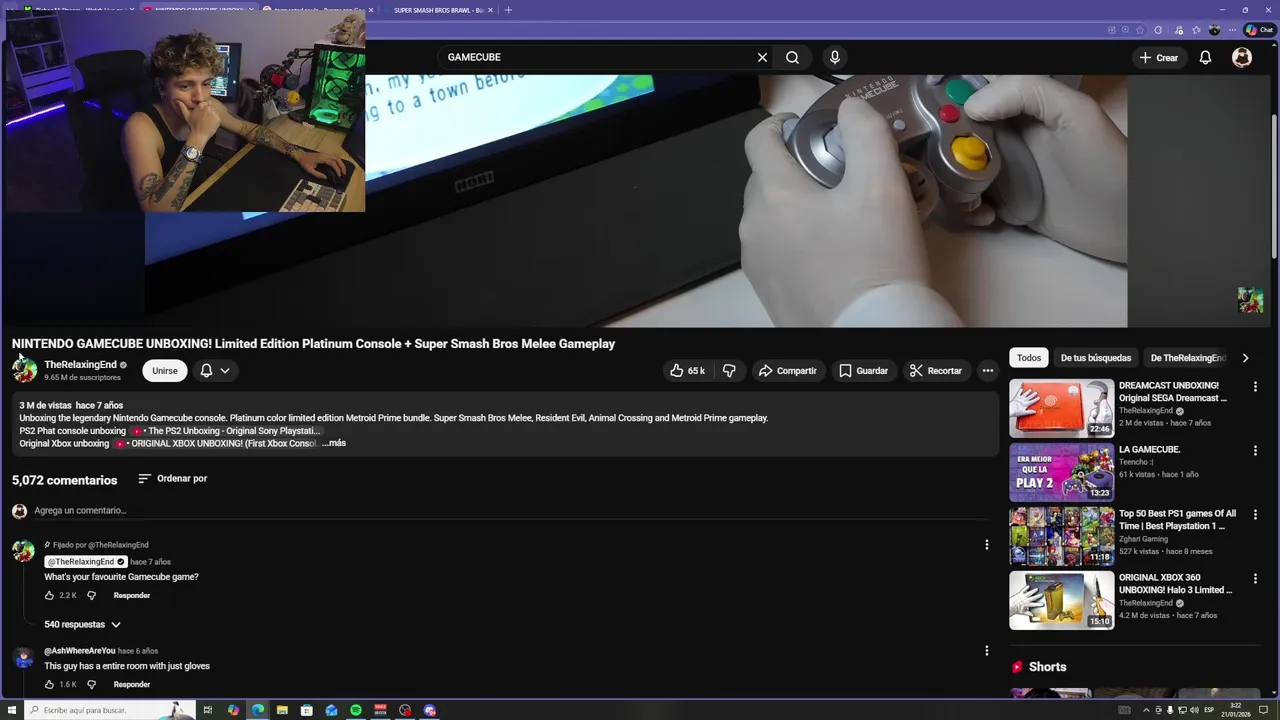The height and width of the screenshot is (720, 1280).
Task: Open LA GAMECUBE video thumbnail
Action: 1061,472
